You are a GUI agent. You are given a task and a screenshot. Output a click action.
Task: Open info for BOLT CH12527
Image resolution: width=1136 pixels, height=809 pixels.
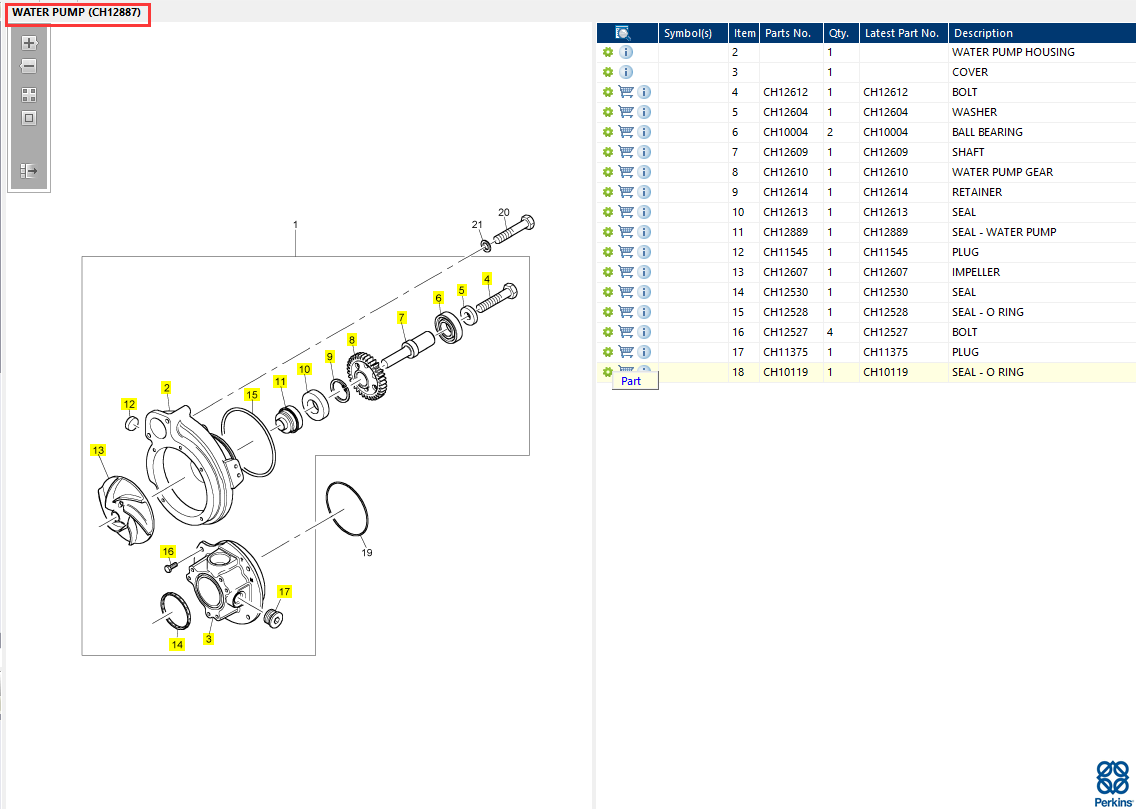click(x=644, y=332)
